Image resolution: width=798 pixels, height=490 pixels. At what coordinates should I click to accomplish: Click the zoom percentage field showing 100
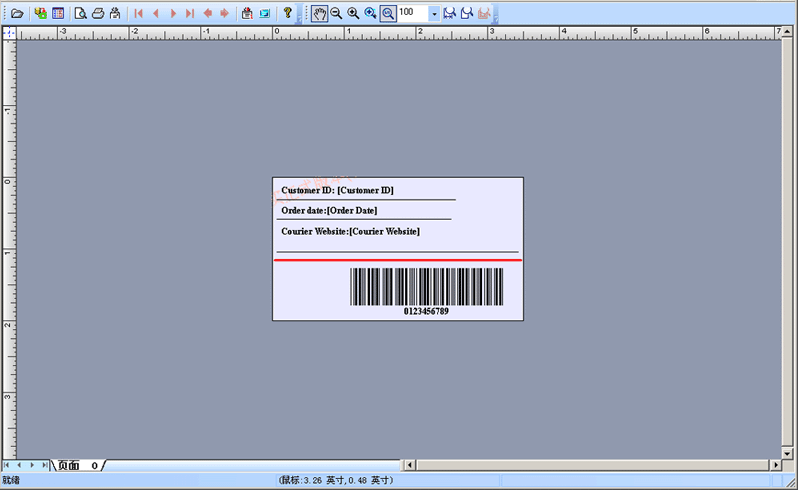pos(413,13)
